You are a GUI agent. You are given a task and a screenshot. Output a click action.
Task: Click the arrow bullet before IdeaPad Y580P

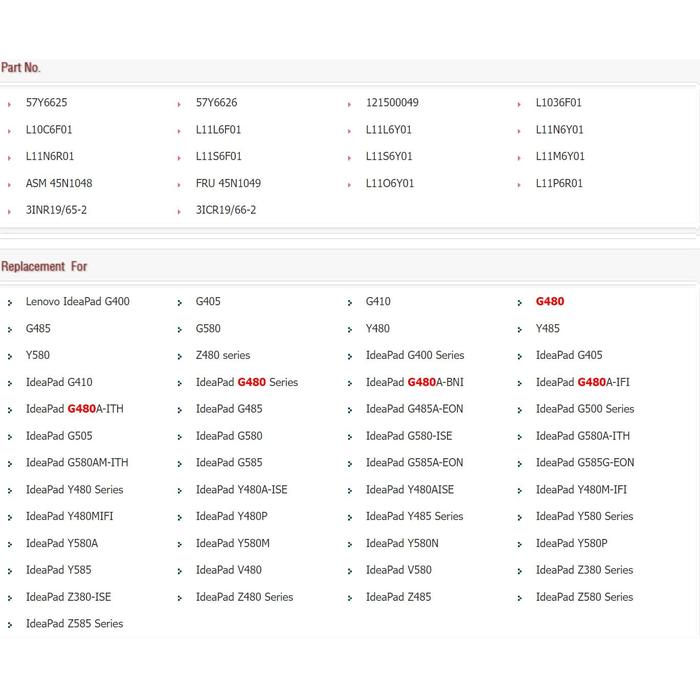click(520, 545)
